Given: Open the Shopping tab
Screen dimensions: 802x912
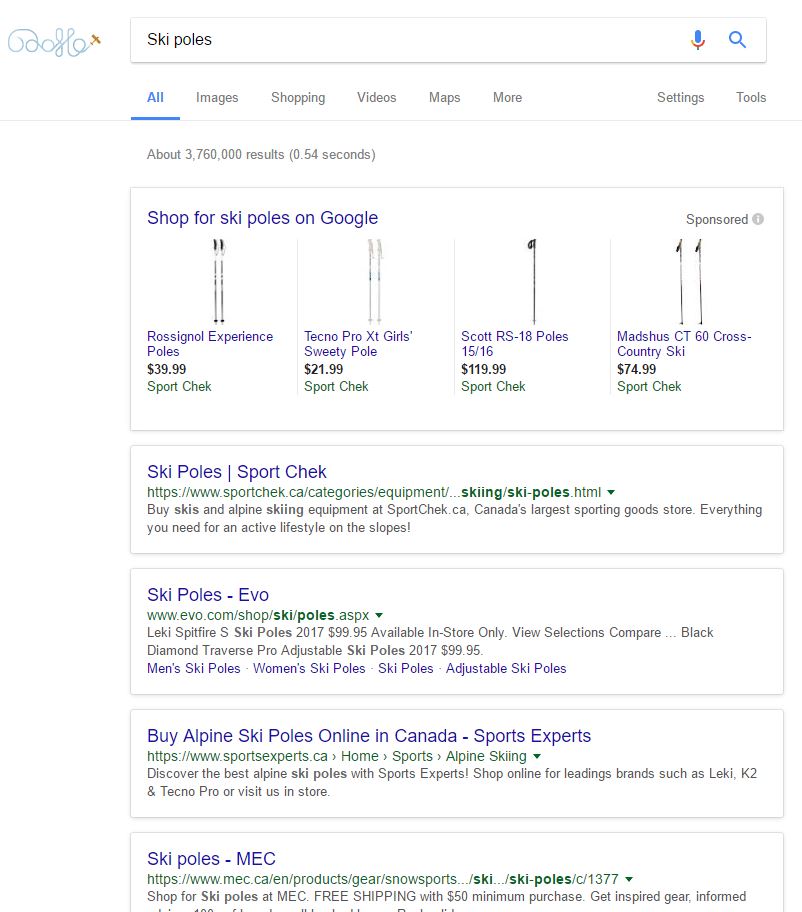Looking at the screenshot, I should point(298,98).
